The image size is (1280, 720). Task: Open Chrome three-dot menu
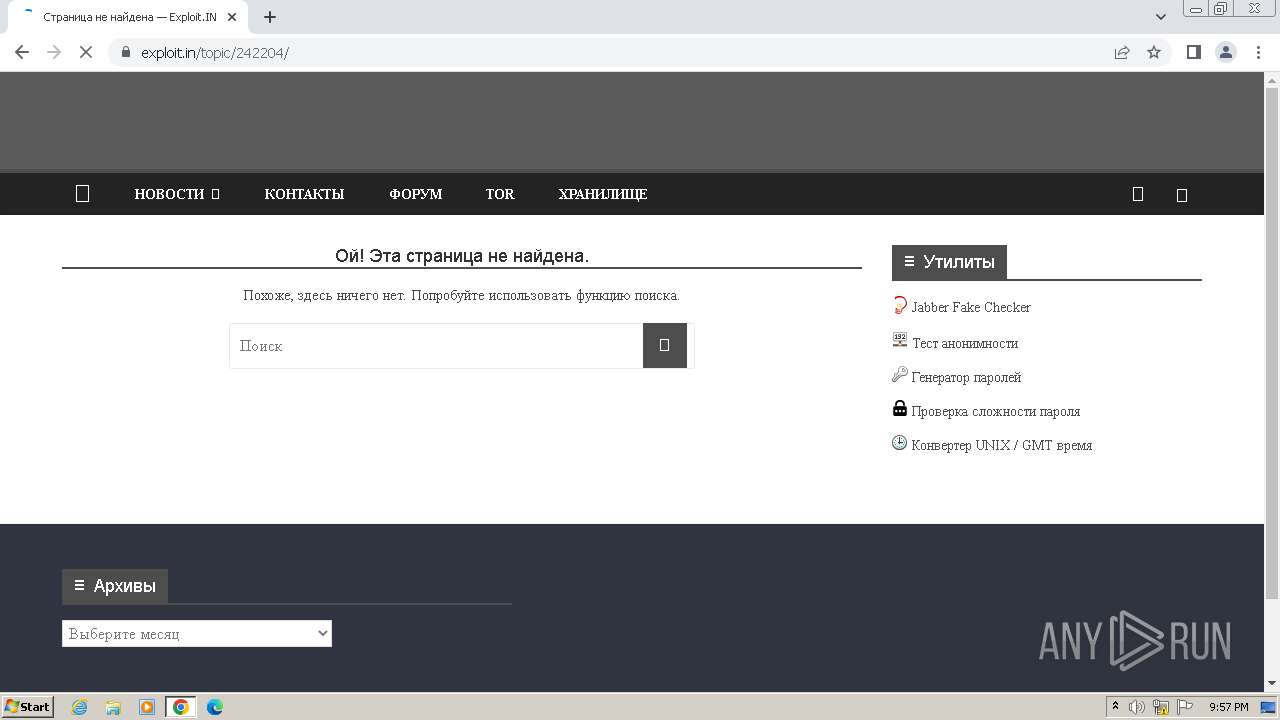(x=1259, y=52)
